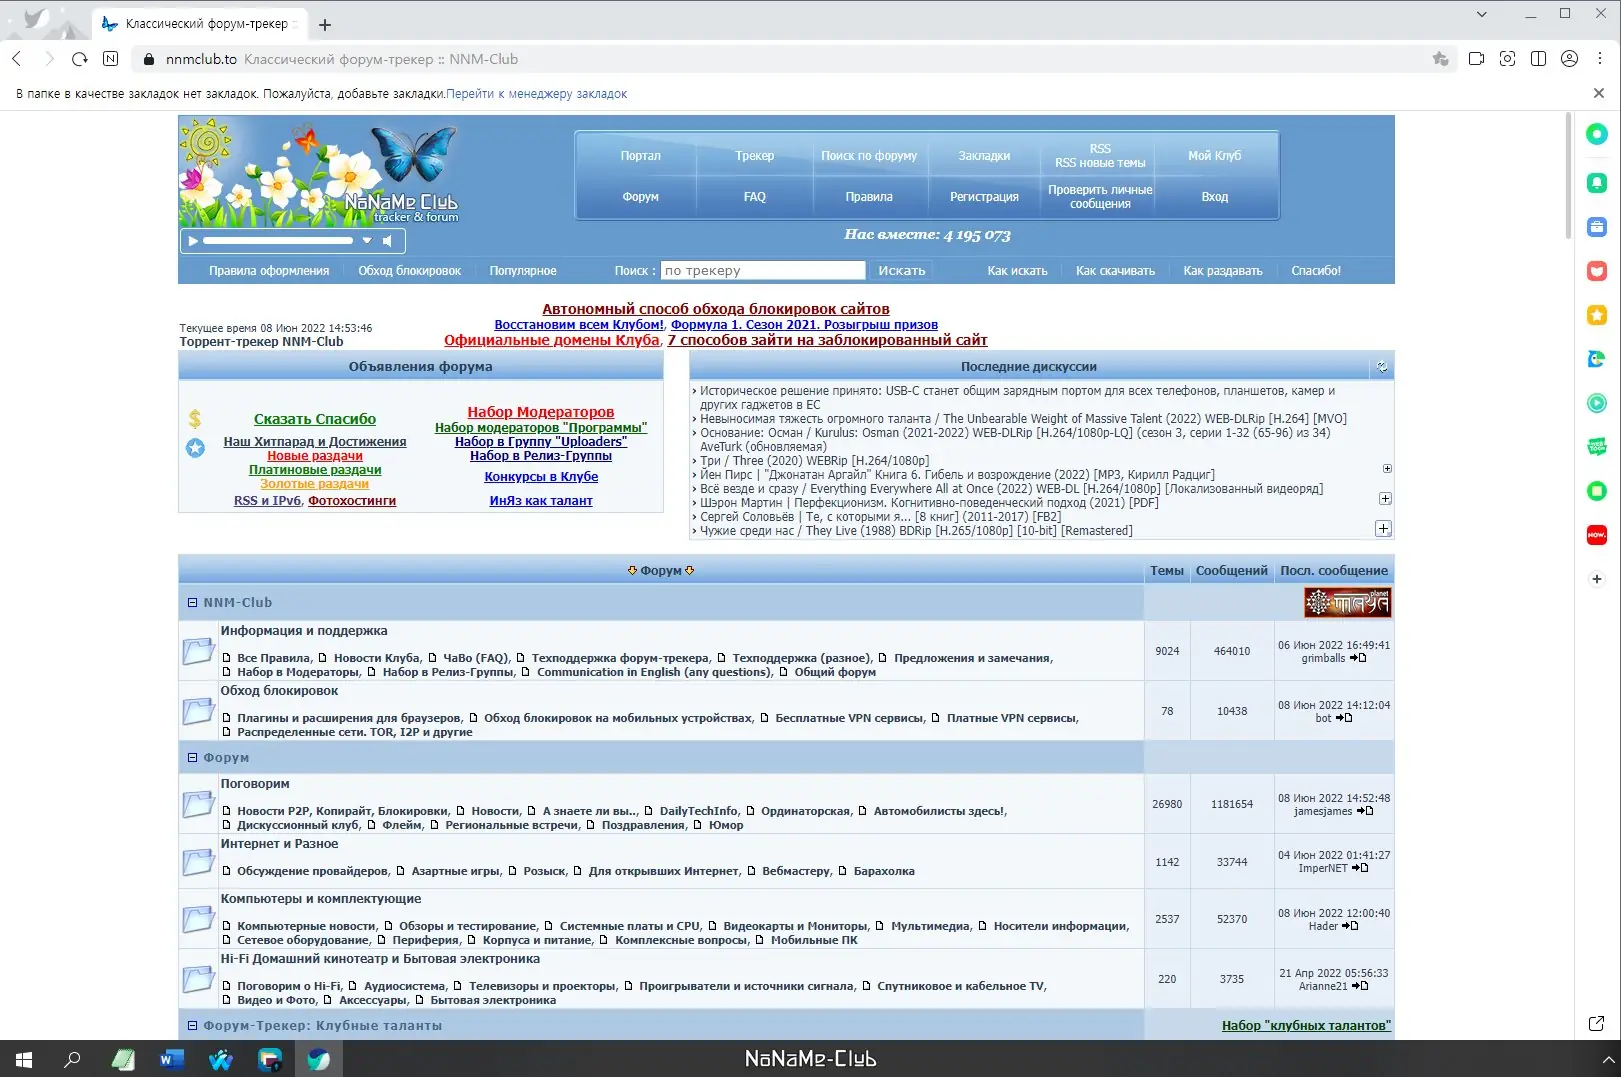The width and height of the screenshot is (1621, 1077).
Task: Collapse the Форум category section
Action: click(x=192, y=758)
